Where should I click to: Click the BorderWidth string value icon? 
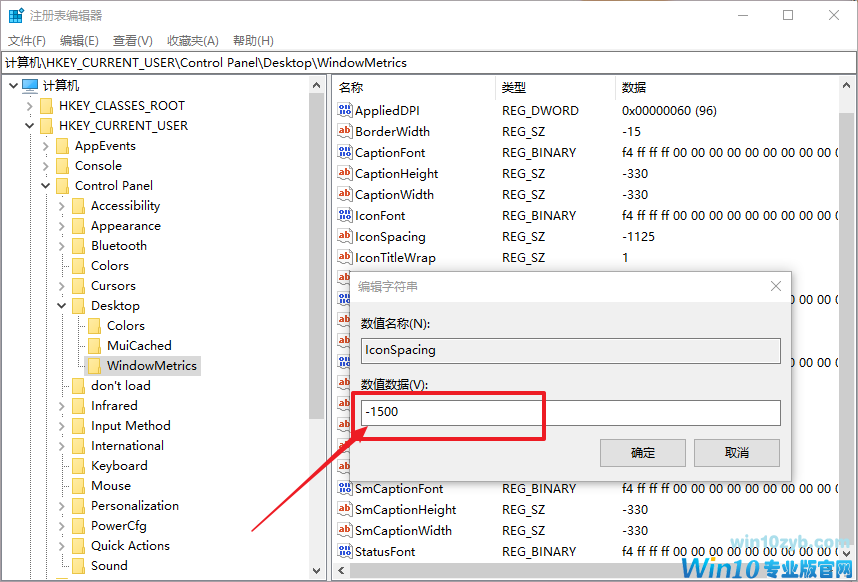[346, 132]
